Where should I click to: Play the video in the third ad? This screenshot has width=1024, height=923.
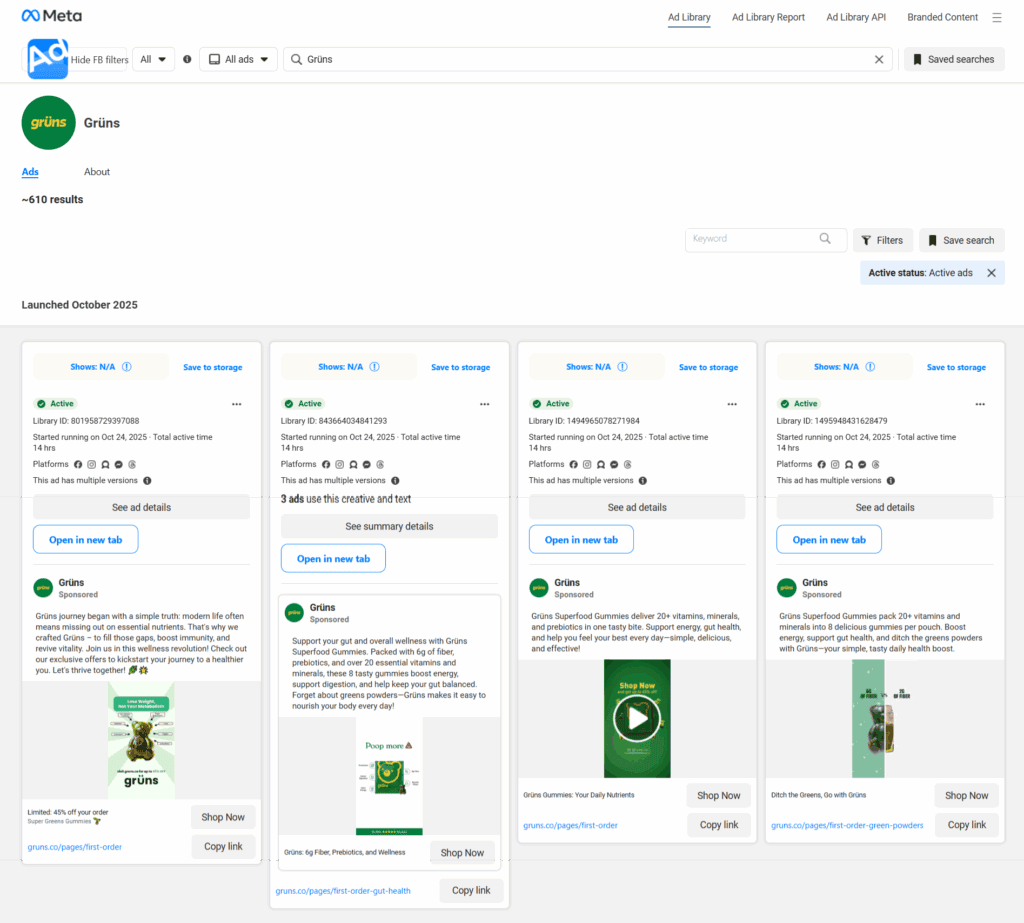637,718
